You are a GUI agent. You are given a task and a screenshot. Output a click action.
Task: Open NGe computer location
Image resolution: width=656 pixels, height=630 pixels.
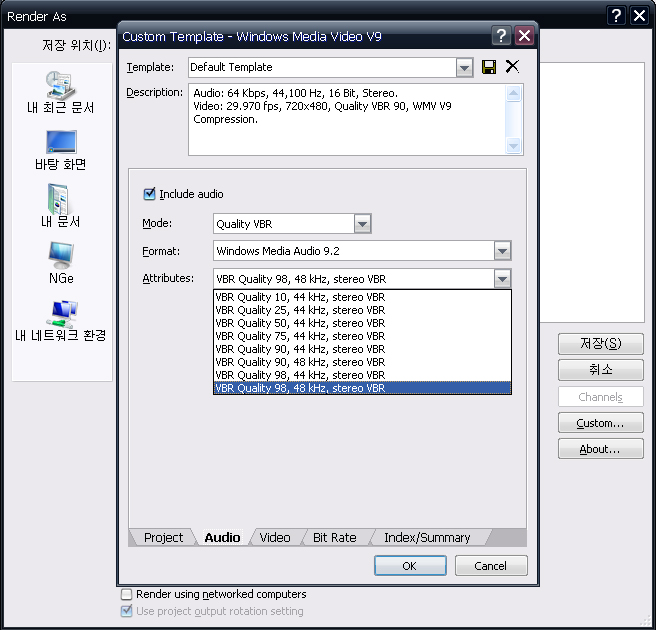61,263
